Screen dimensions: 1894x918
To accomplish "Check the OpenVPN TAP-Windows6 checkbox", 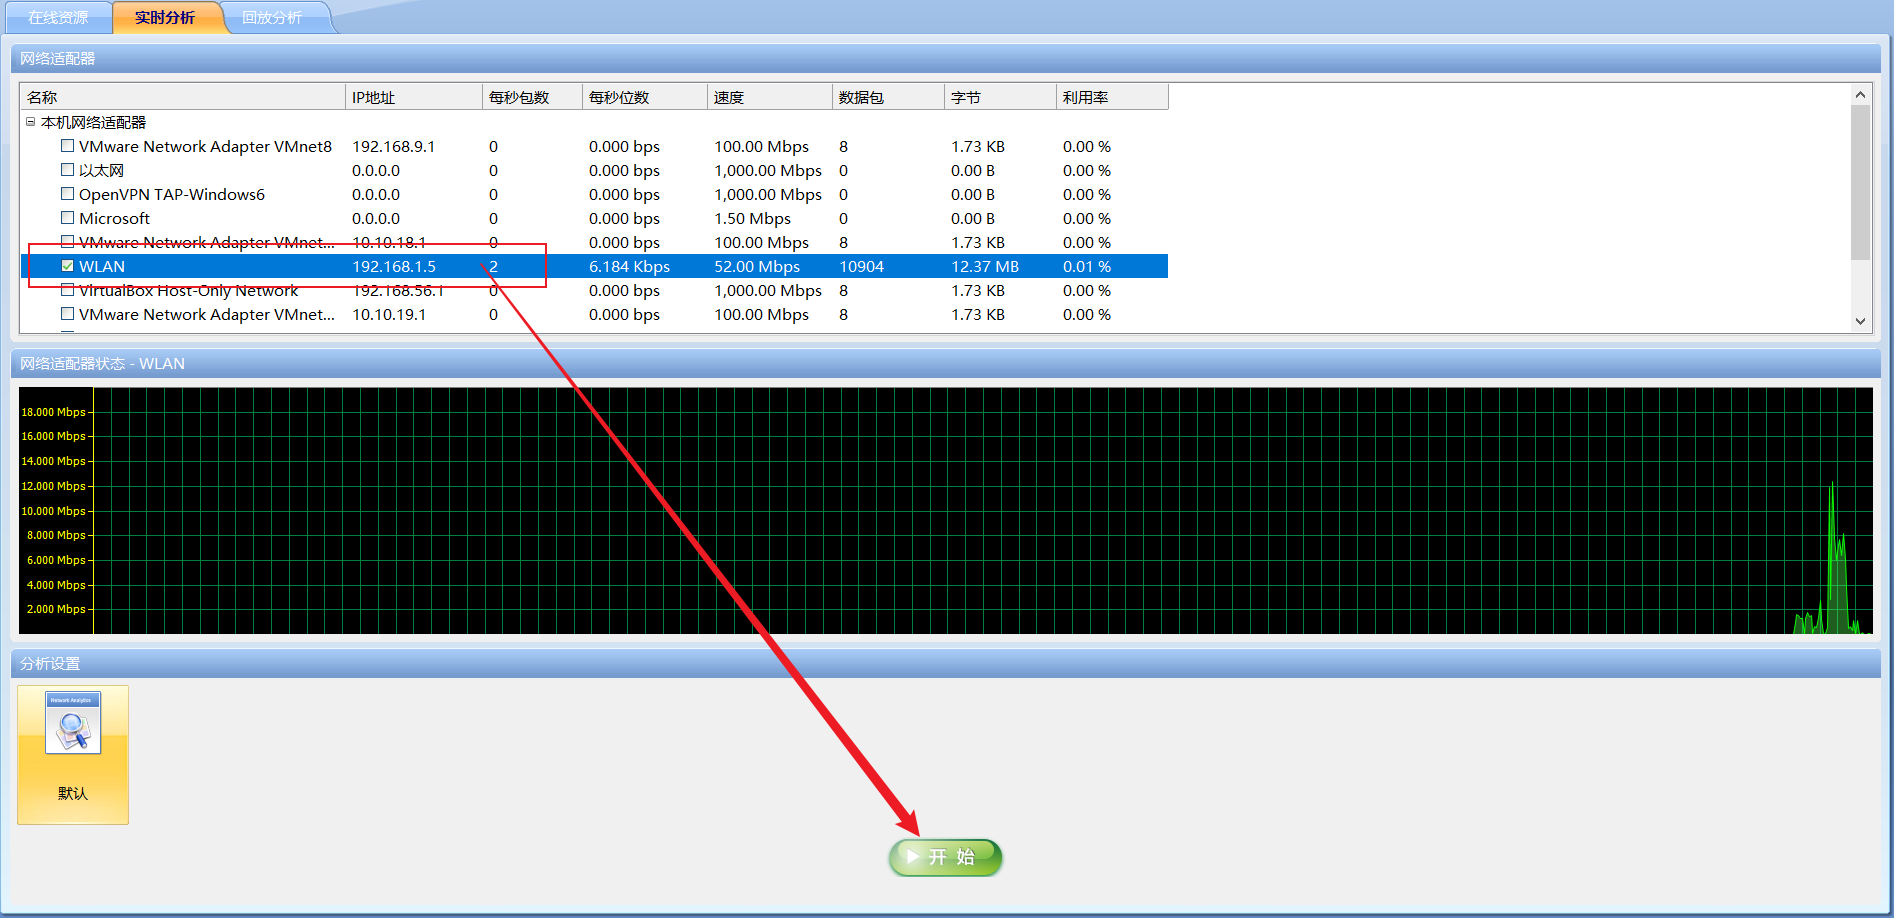I will click(68, 194).
